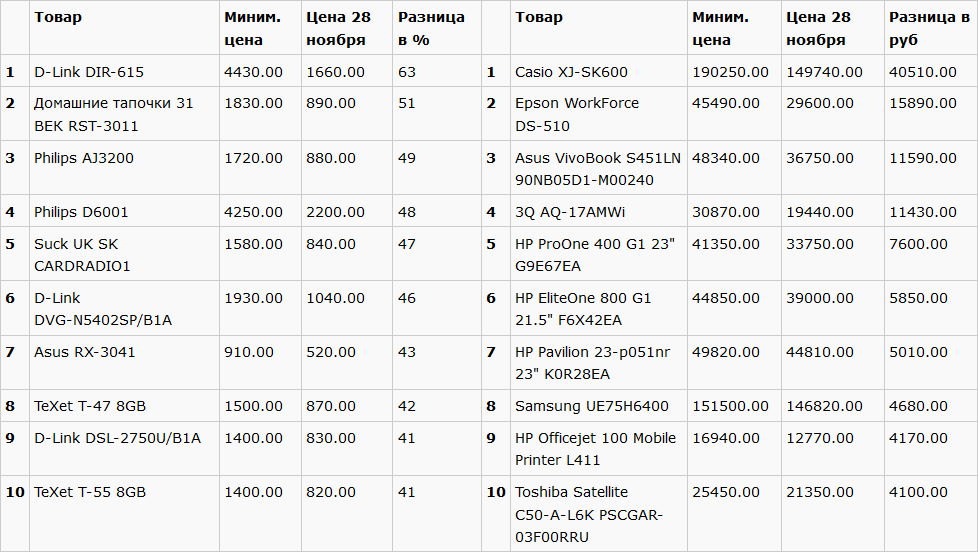Viewport: 978px width, 552px height.
Task: Click the Suck UK SK CARDRADIO1 cell
Action: click(x=124, y=254)
